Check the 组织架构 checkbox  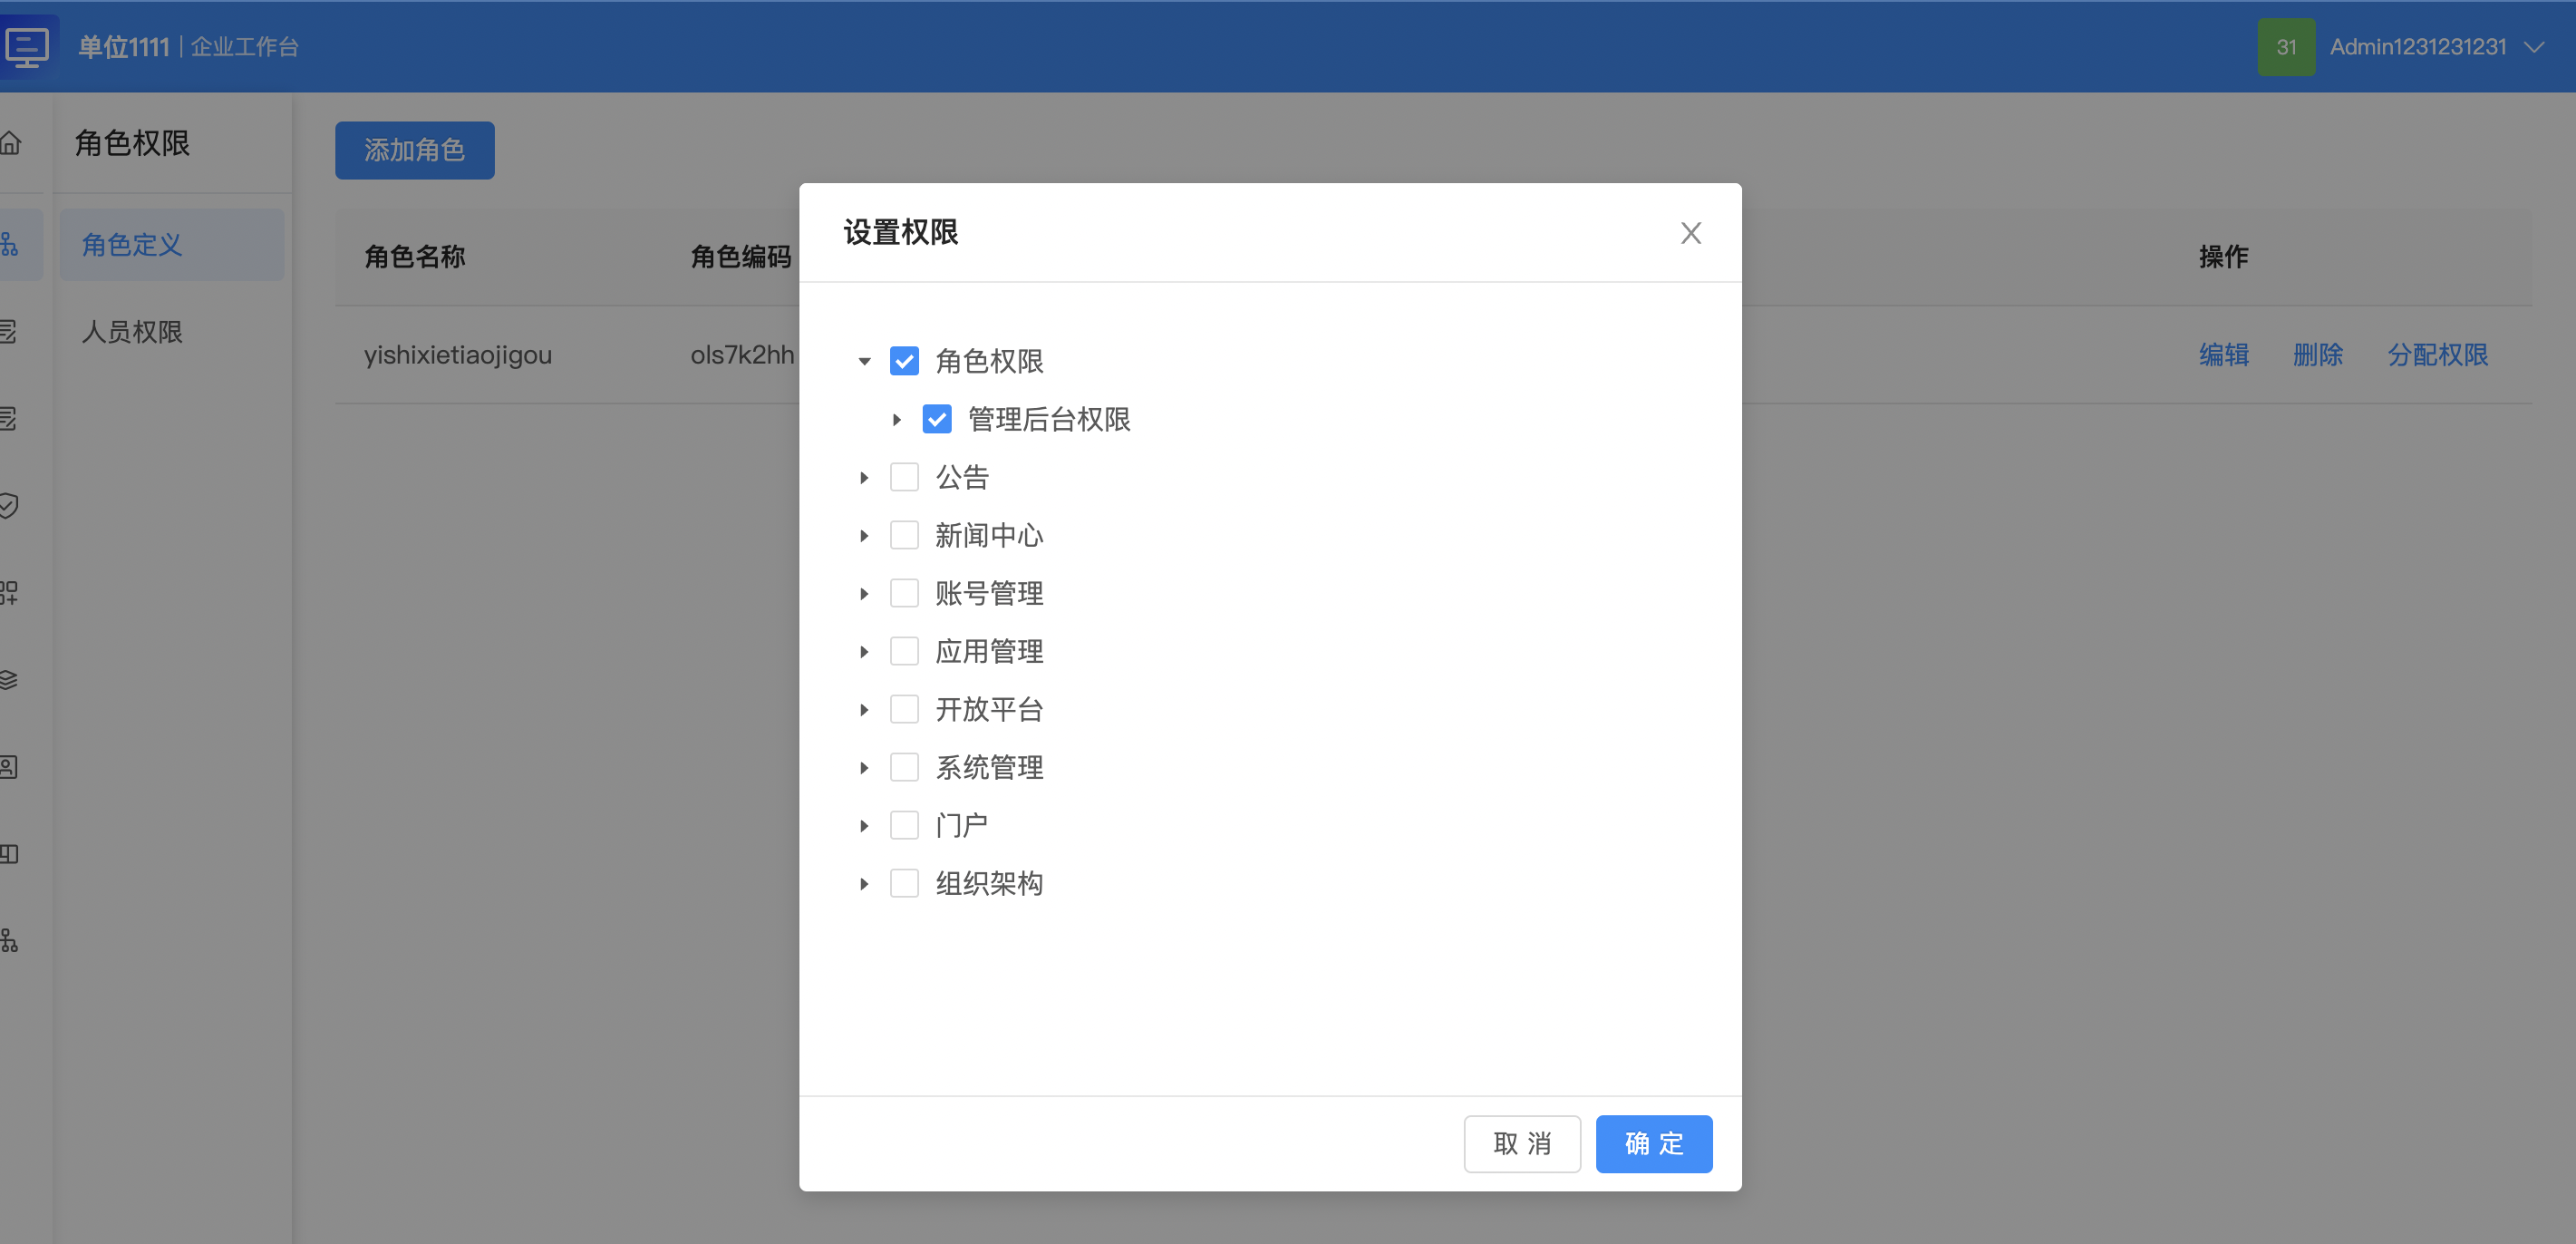(904, 883)
